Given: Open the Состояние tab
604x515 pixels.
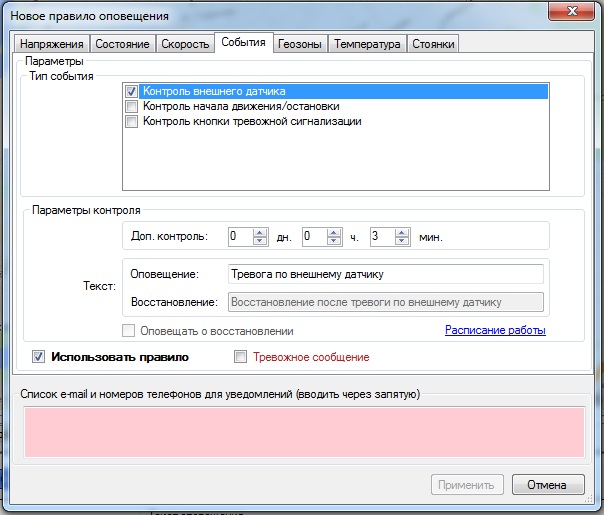Looking at the screenshot, I should [123, 44].
